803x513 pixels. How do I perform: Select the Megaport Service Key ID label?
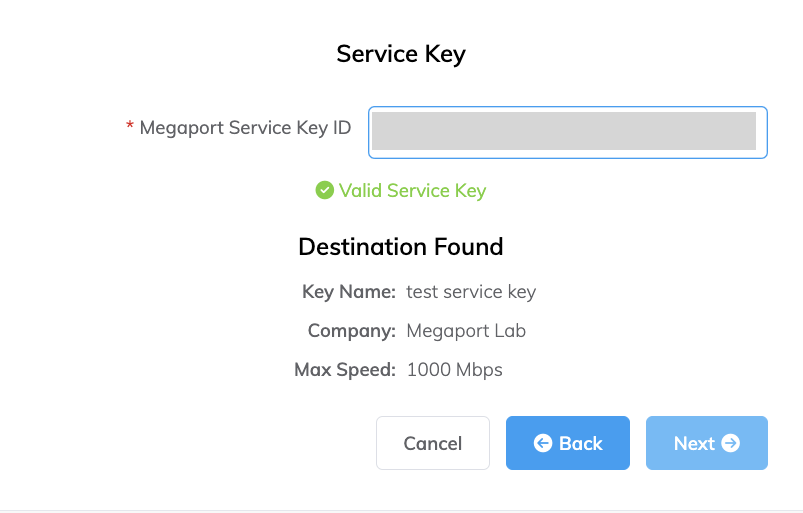(245, 127)
